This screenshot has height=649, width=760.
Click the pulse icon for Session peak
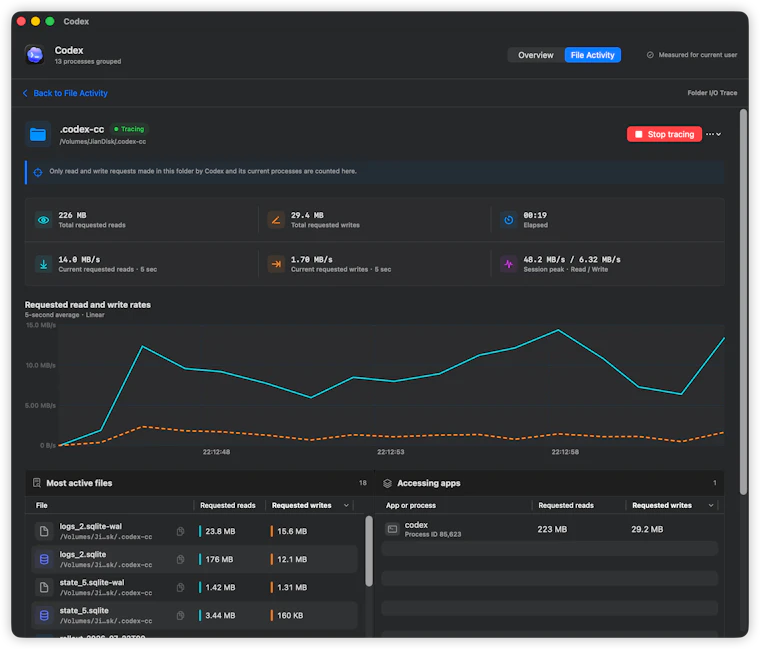click(x=508, y=264)
